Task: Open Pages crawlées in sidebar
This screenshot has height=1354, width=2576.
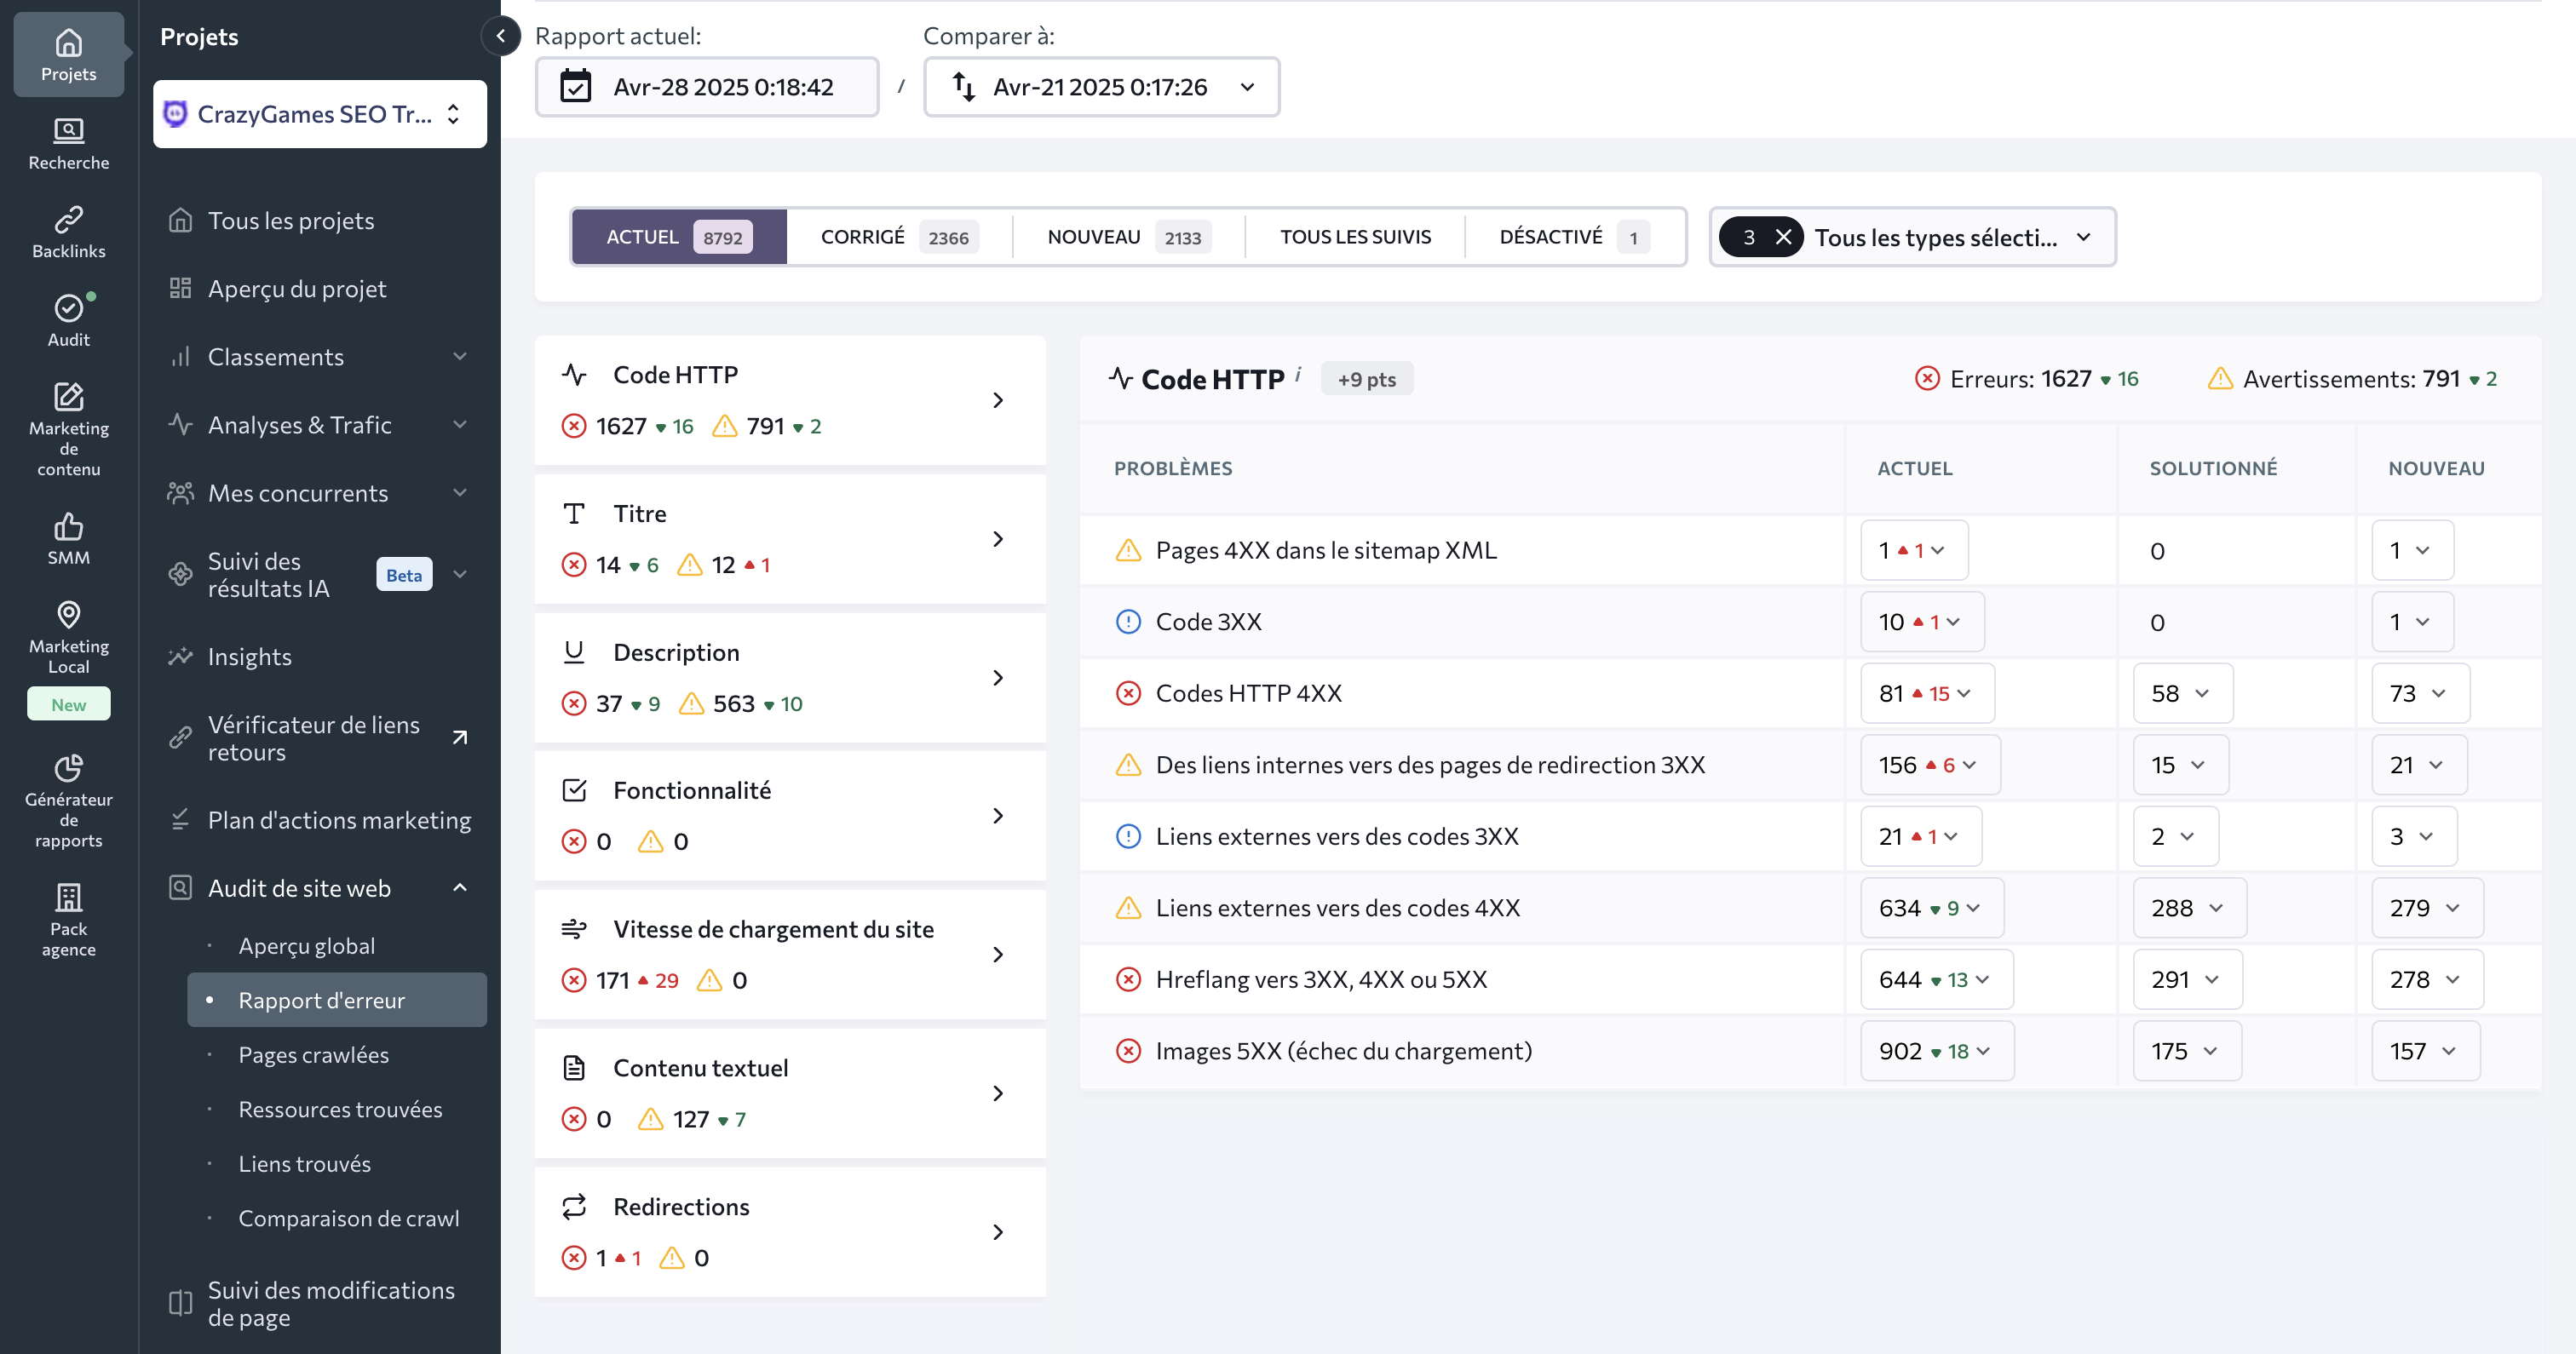Action: [x=313, y=1055]
